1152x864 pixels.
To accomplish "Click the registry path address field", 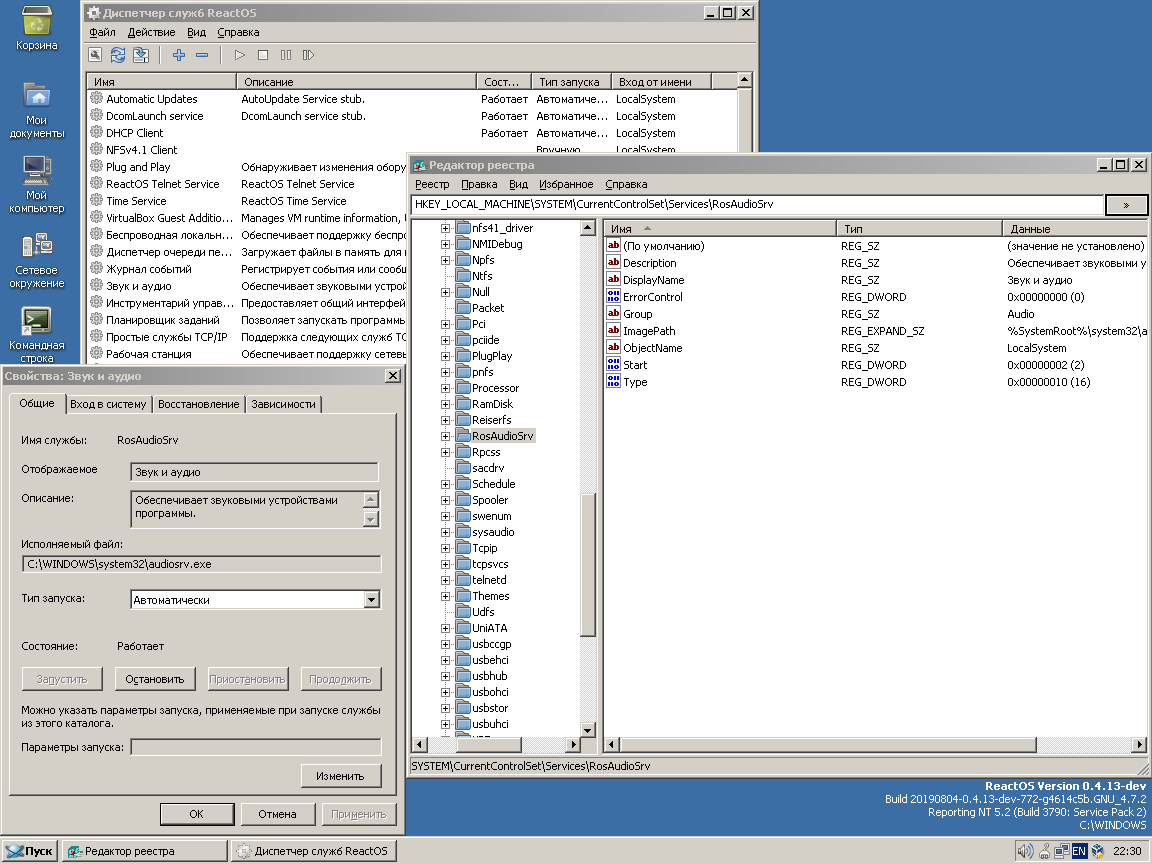I will point(757,204).
